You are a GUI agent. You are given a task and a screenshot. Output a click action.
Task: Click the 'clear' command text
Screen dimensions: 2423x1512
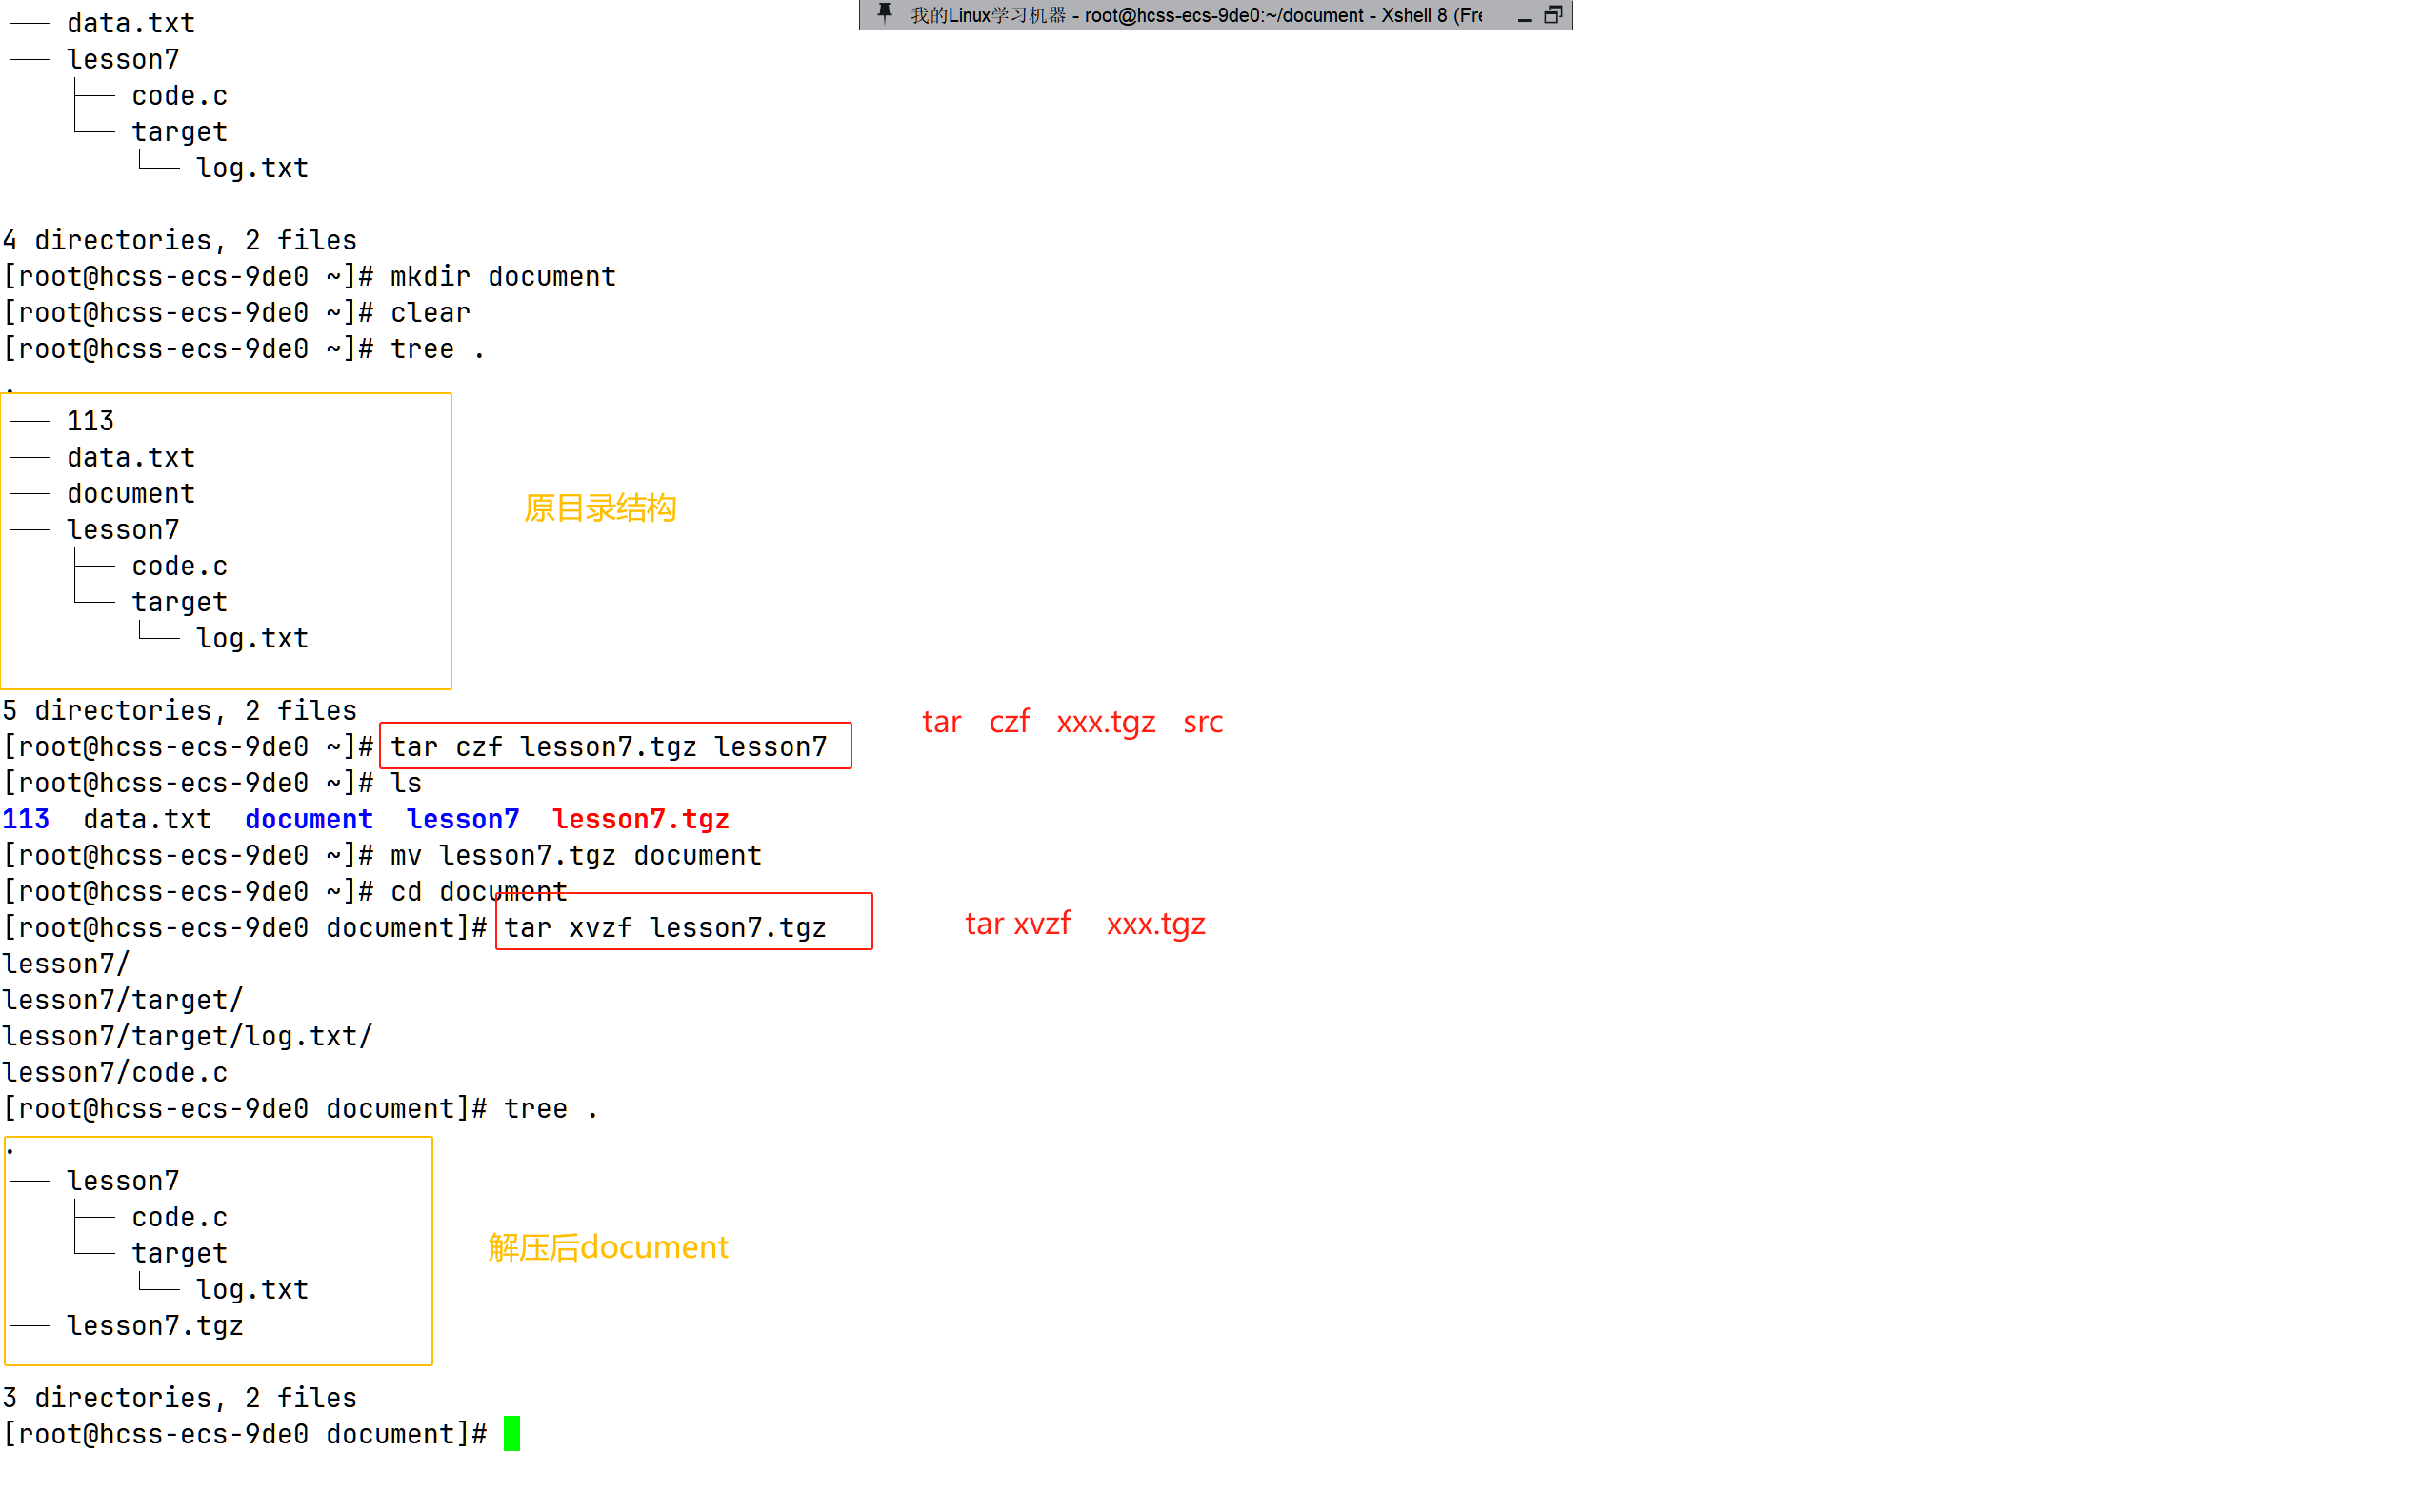tap(430, 313)
